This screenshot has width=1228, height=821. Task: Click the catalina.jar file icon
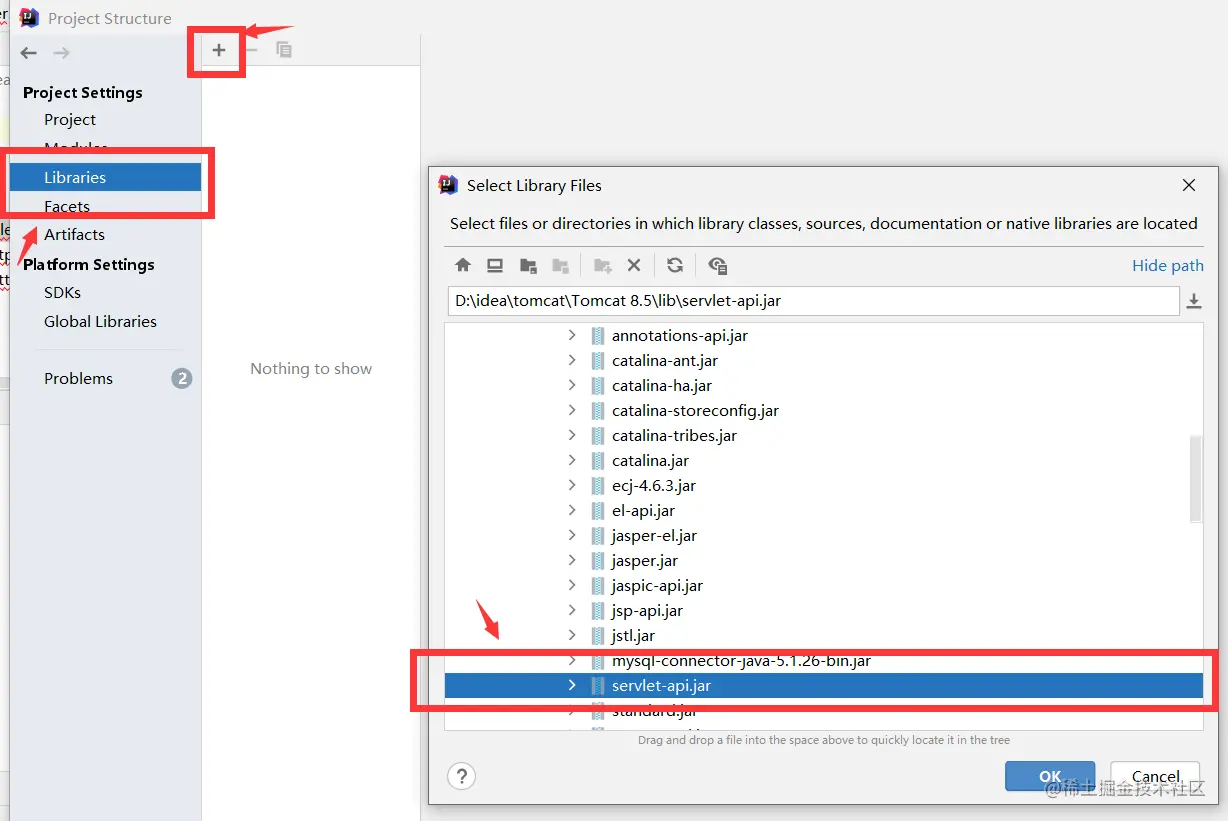pyautogui.click(x=598, y=461)
